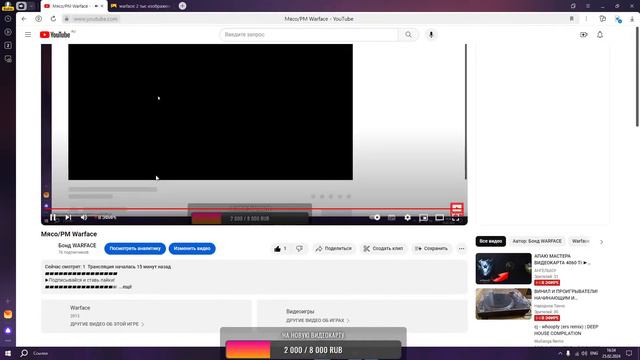The image size is (640, 360).
Task: Skip to the next video
Action: point(68,218)
